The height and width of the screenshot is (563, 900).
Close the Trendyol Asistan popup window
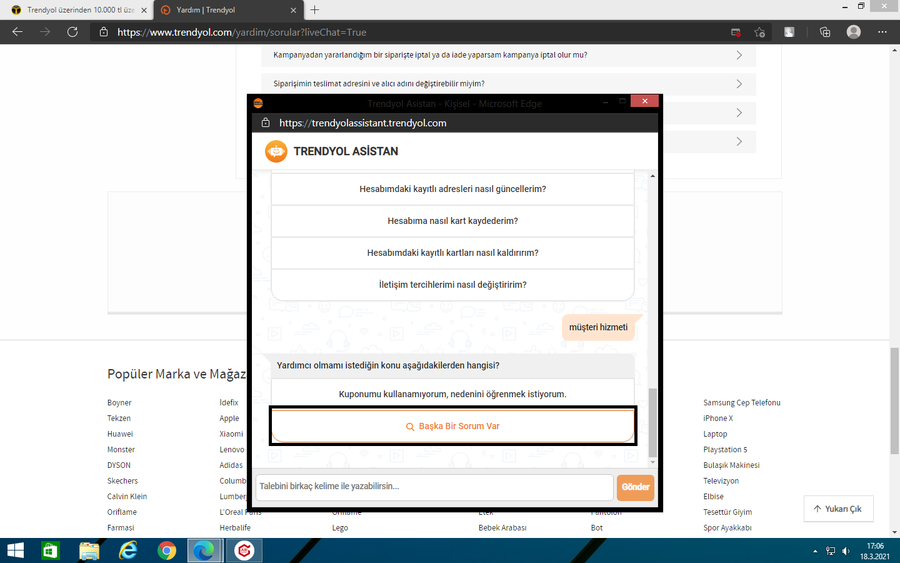pyautogui.click(x=645, y=101)
